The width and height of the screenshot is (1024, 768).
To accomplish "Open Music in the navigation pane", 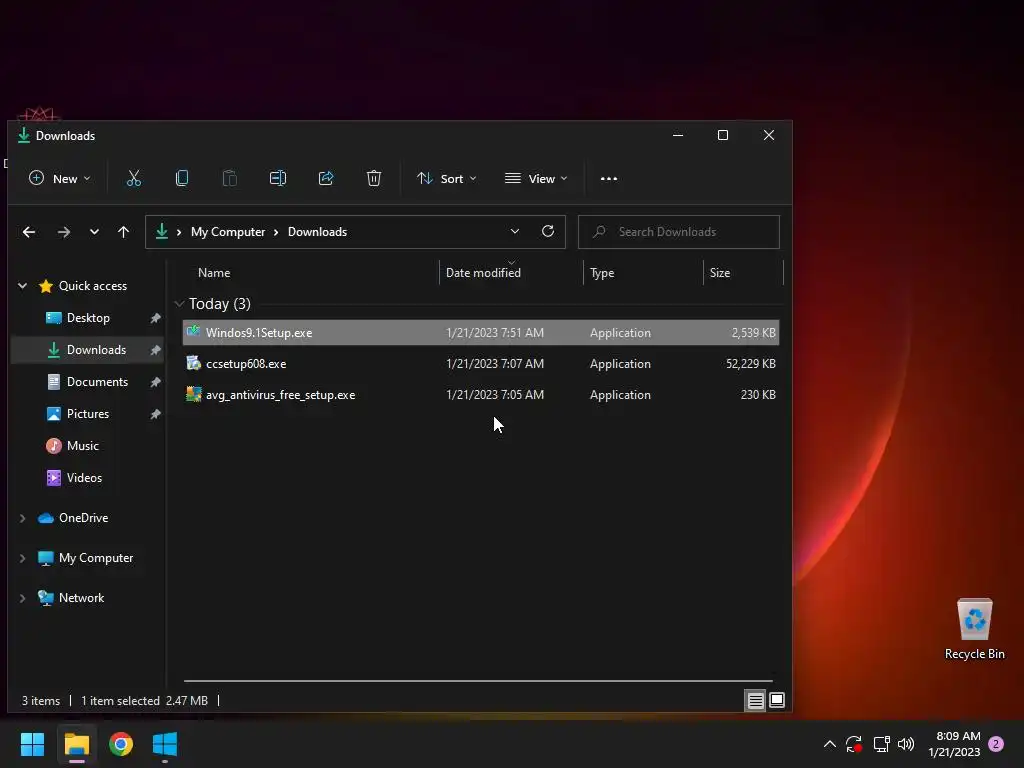I will coord(83,446).
